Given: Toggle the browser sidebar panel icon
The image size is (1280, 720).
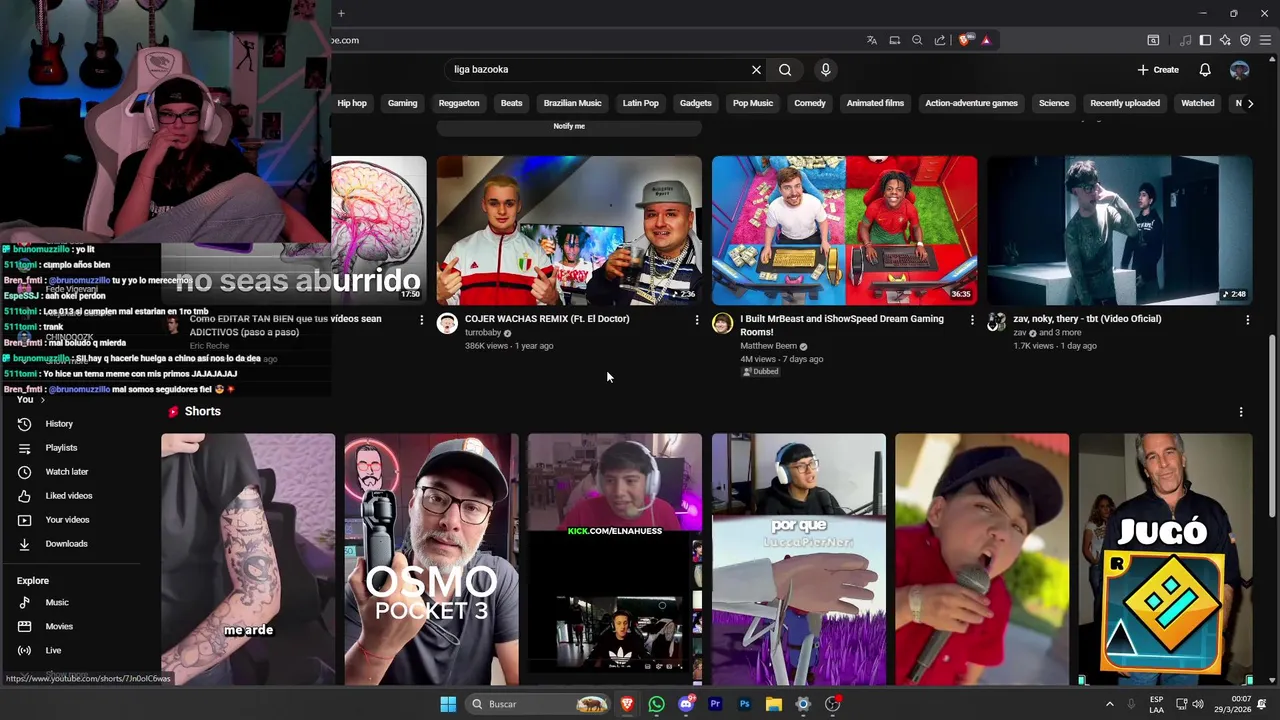Looking at the screenshot, I should (1205, 40).
